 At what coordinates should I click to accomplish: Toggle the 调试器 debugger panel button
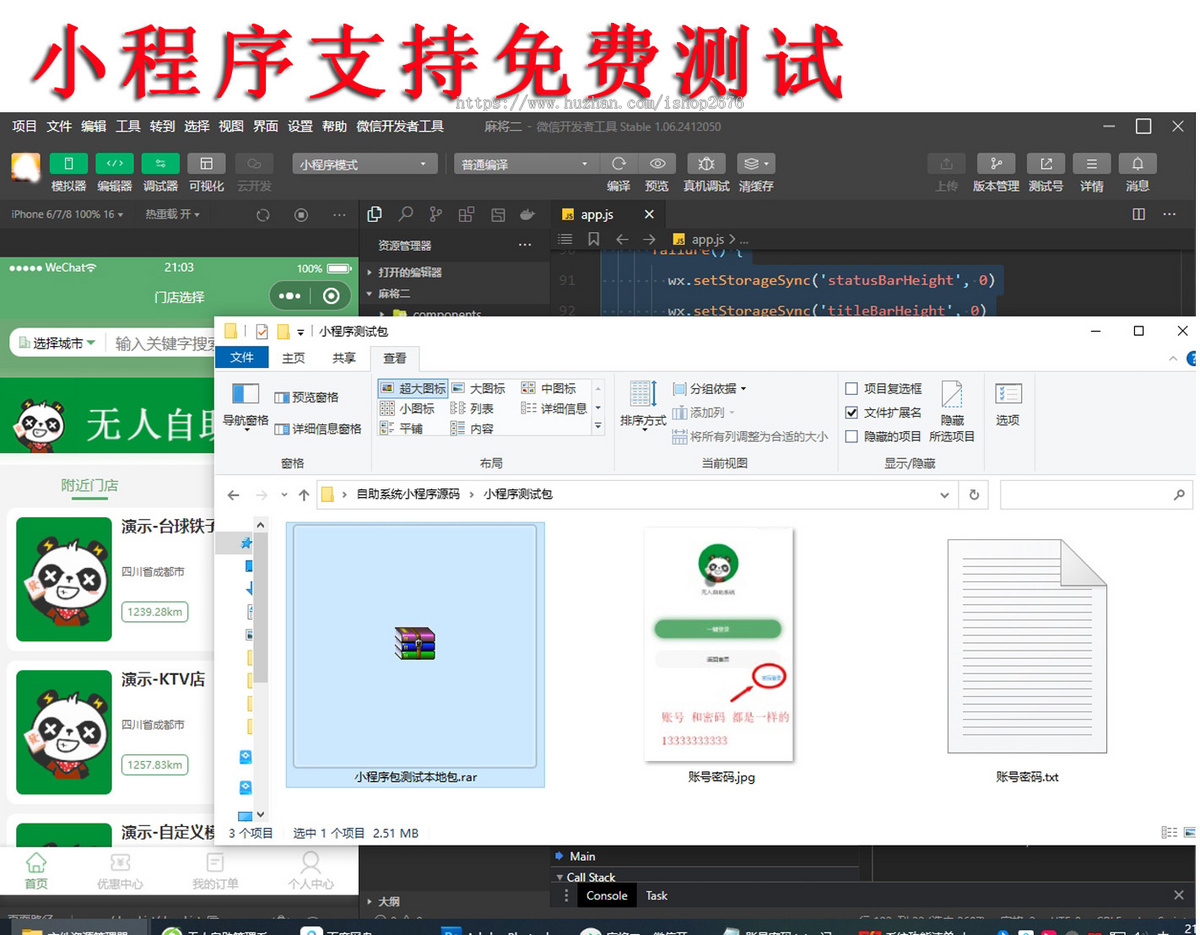(x=160, y=164)
